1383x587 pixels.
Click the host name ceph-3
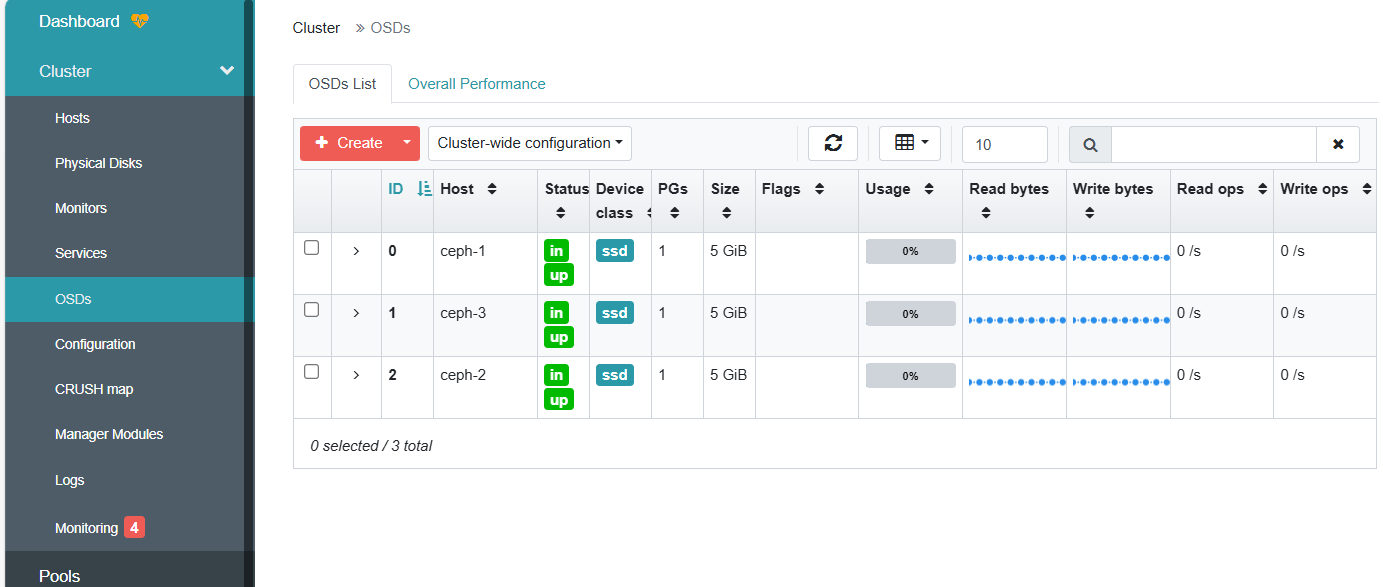(x=463, y=313)
